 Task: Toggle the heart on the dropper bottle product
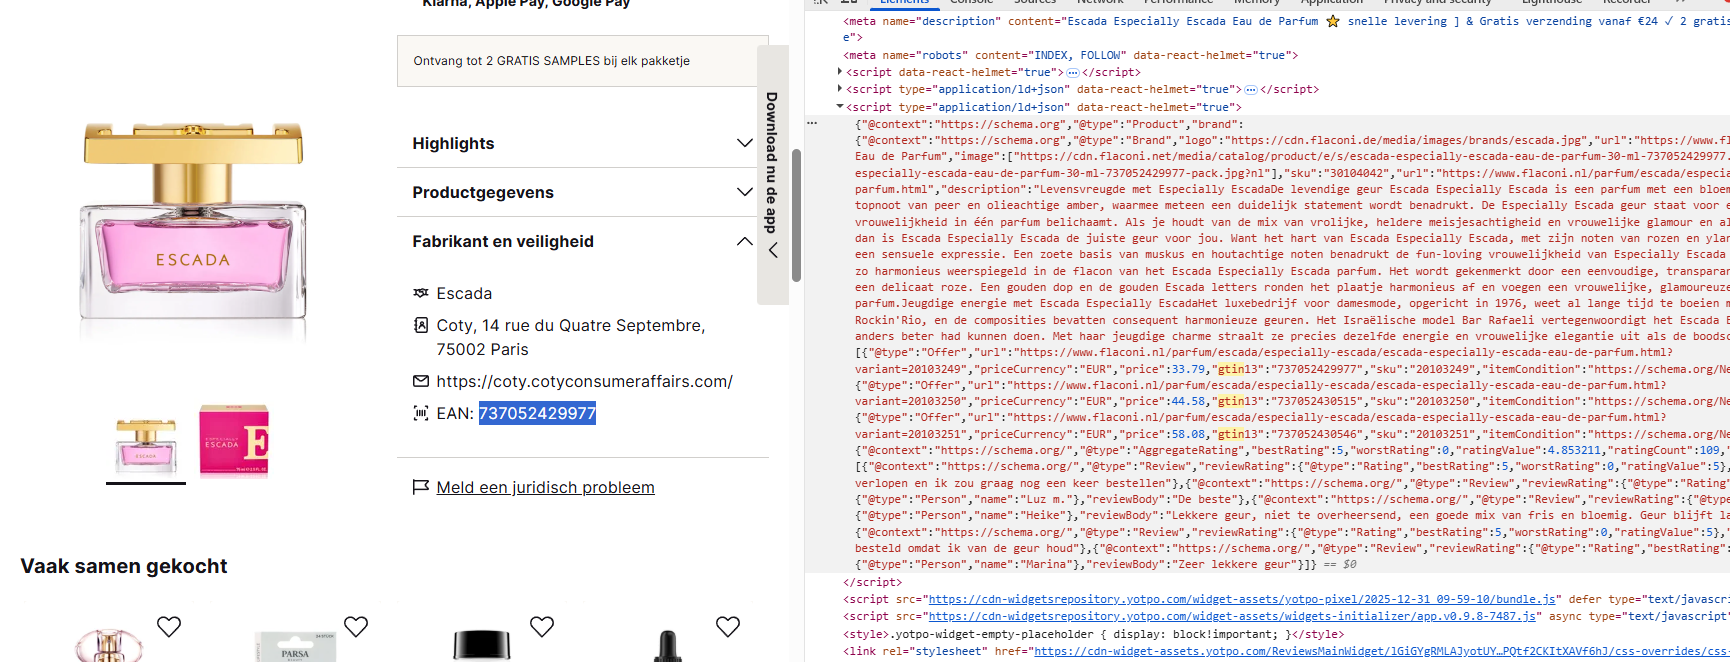[728, 627]
